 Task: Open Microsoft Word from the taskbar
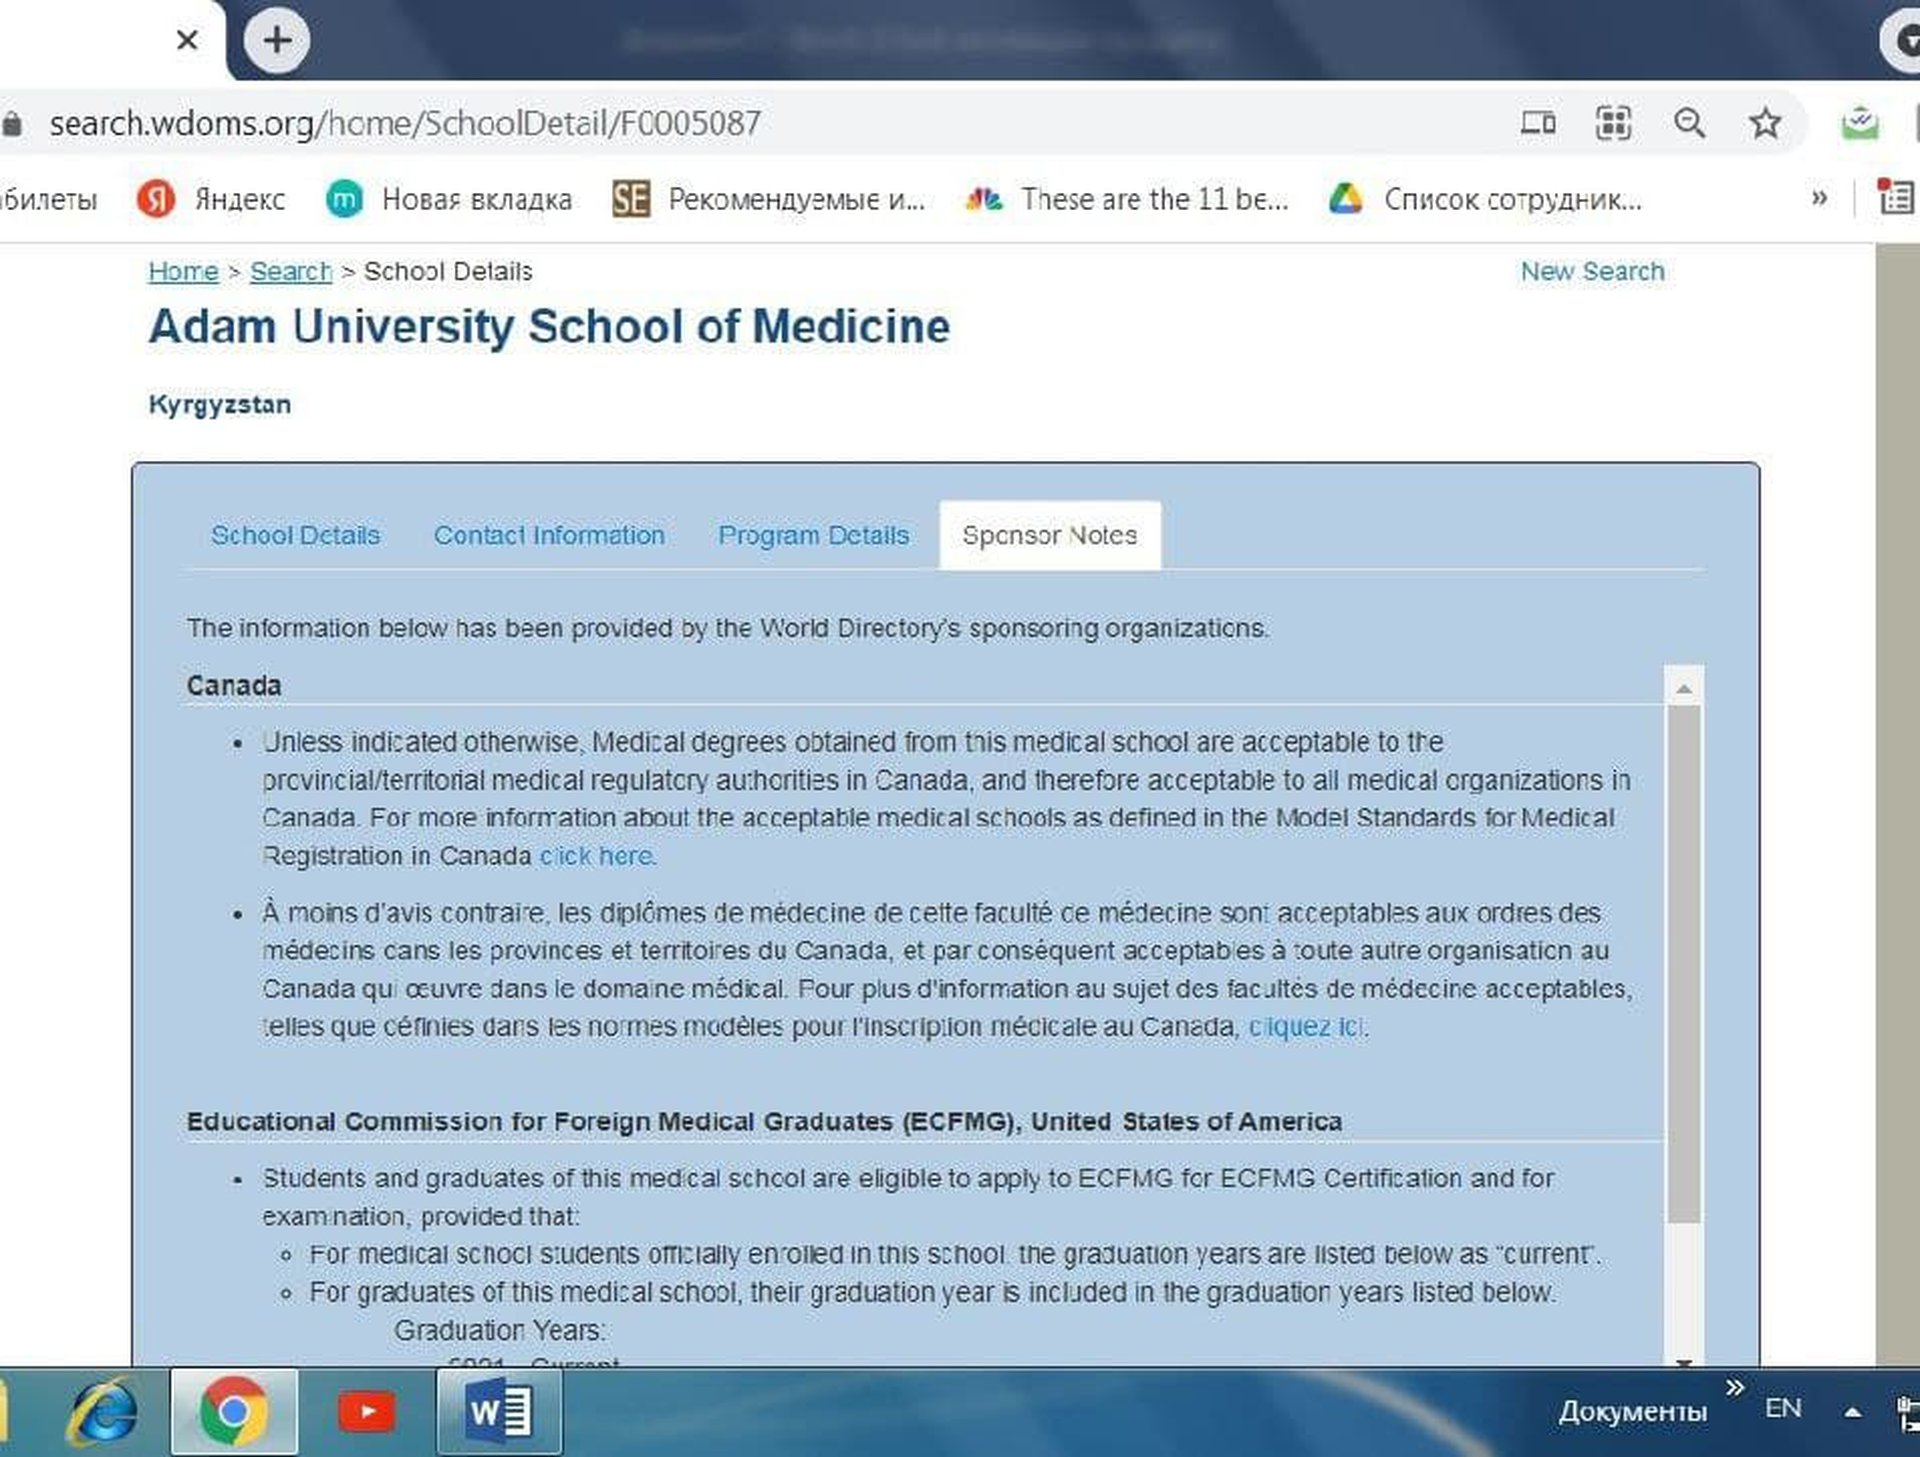(500, 1412)
